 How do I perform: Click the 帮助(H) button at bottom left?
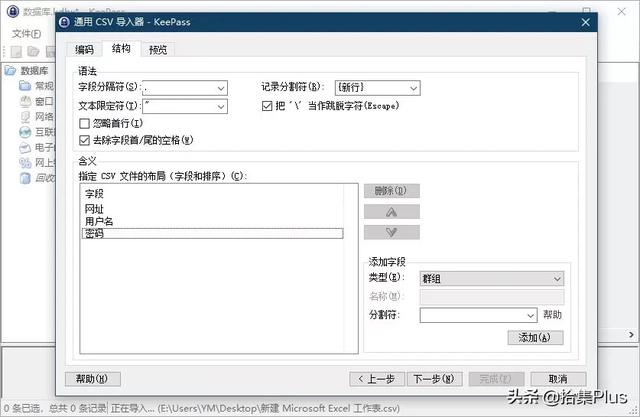click(92, 379)
